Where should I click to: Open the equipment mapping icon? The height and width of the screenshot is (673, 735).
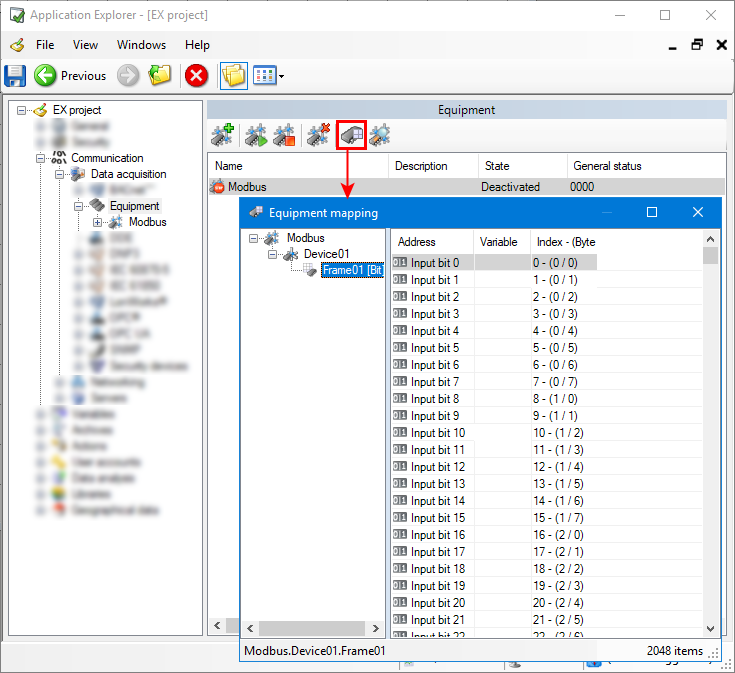[x=351, y=135]
